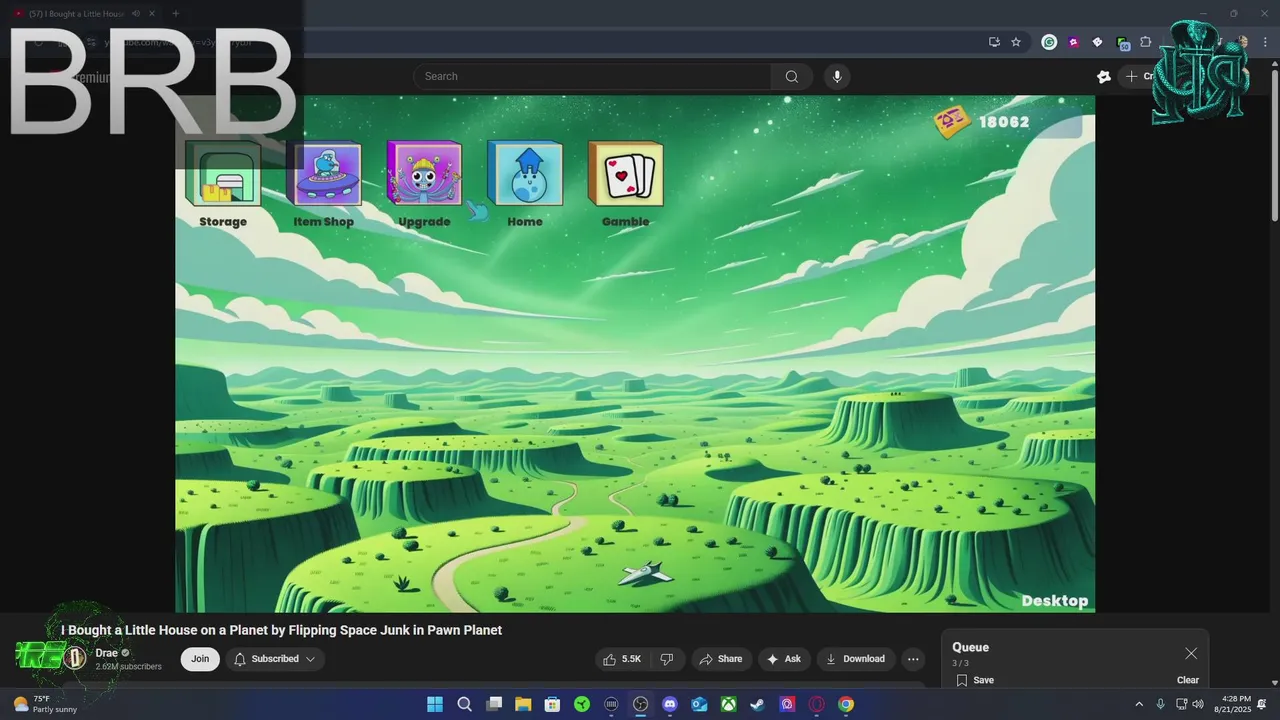Click the magnifier search button
The image size is (1280, 720).
click(x=792, y=76)
